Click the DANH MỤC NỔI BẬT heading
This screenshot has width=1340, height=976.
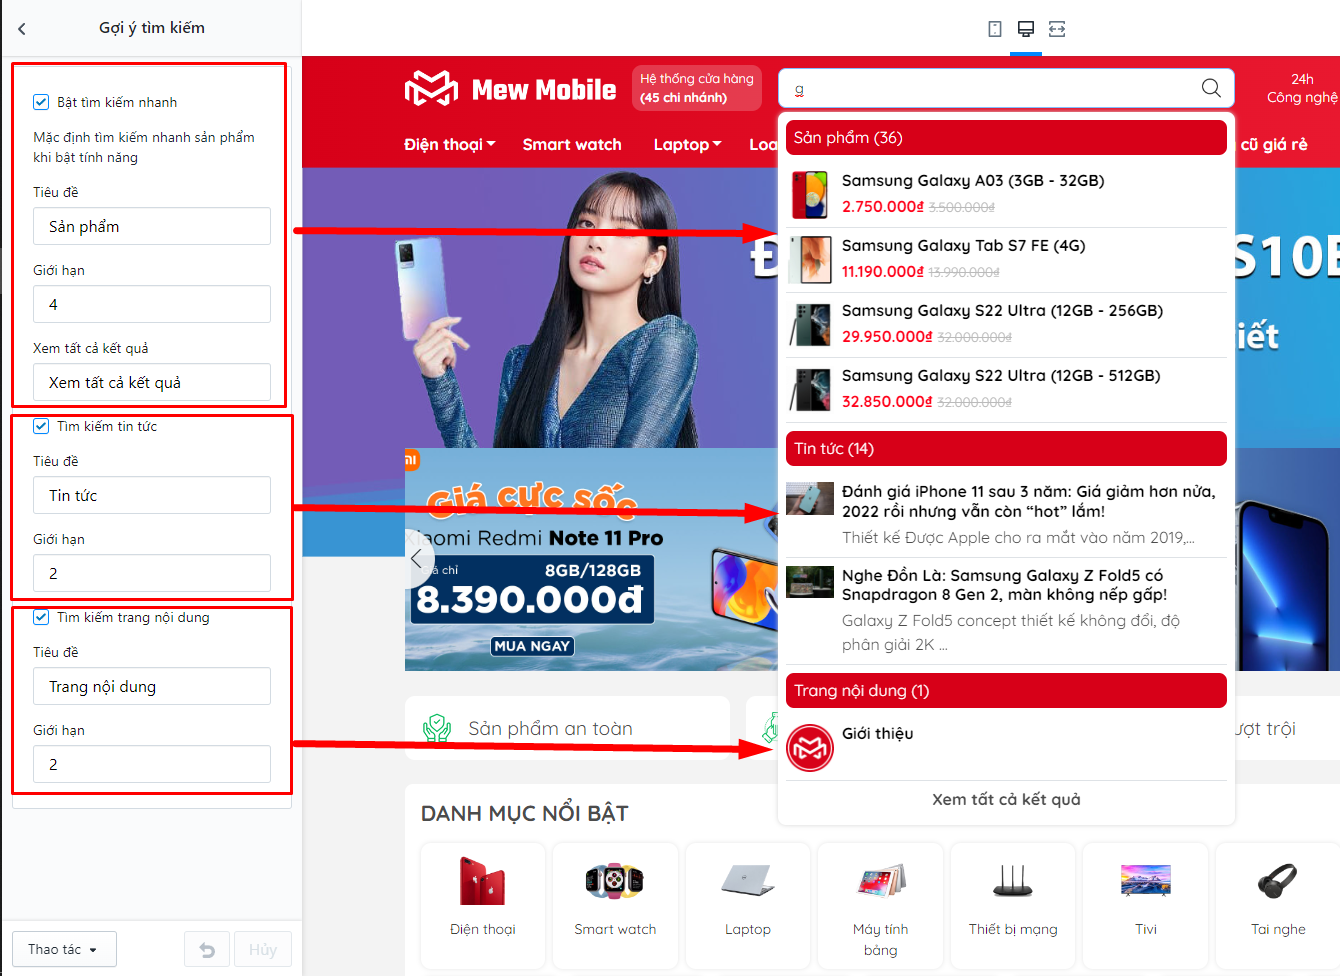coord(524,813)
